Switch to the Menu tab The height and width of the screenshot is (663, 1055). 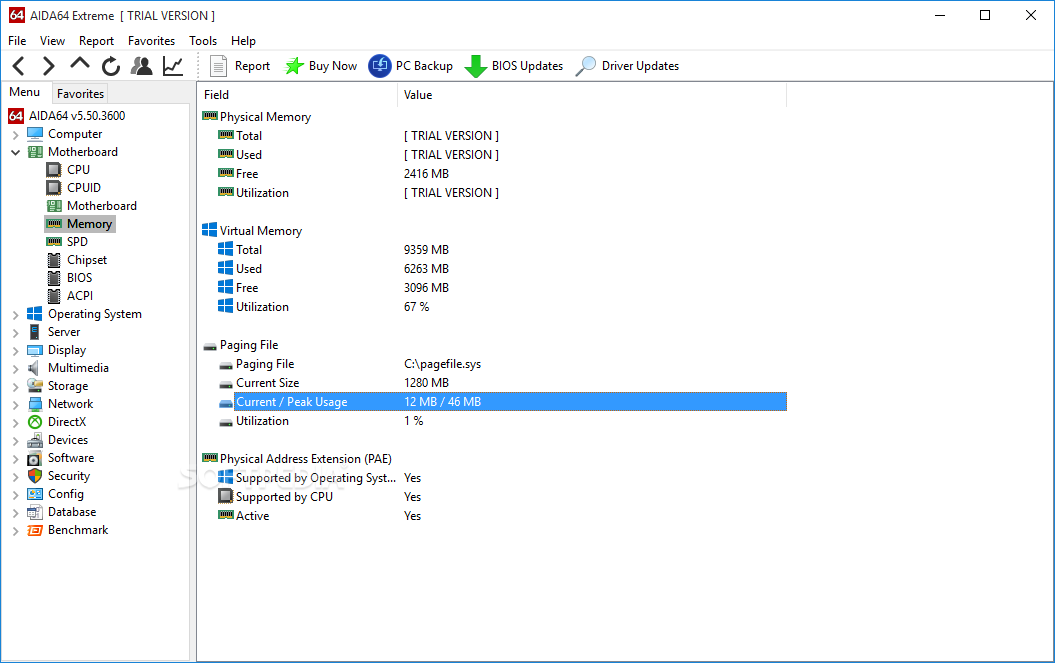click(x=25, y=92)
